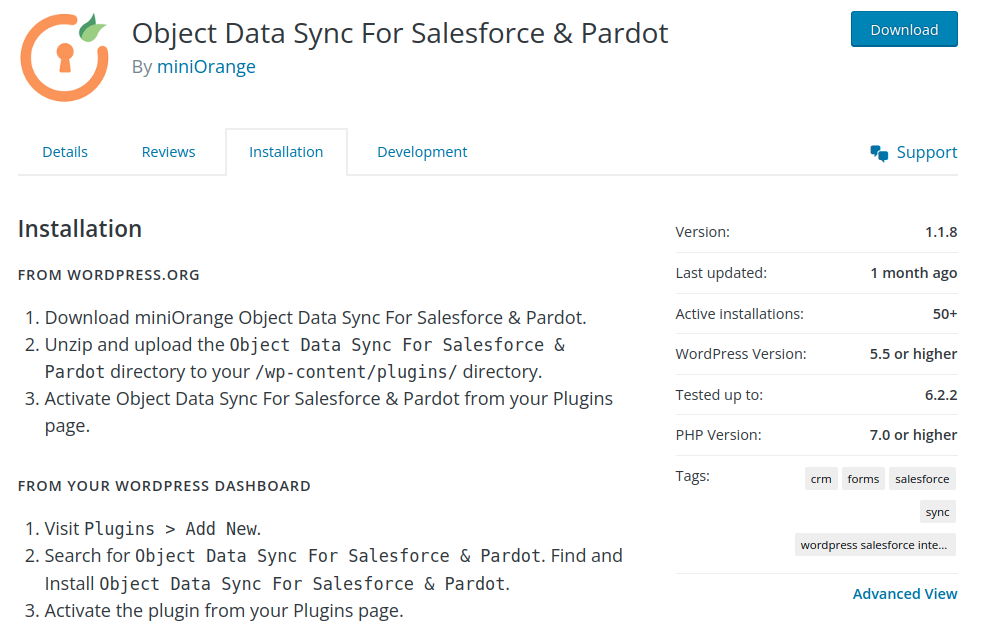The width and height of the screenshot is (1002, 630).
Task: Open the miniOrange author link
Action: tap(206, 66)
